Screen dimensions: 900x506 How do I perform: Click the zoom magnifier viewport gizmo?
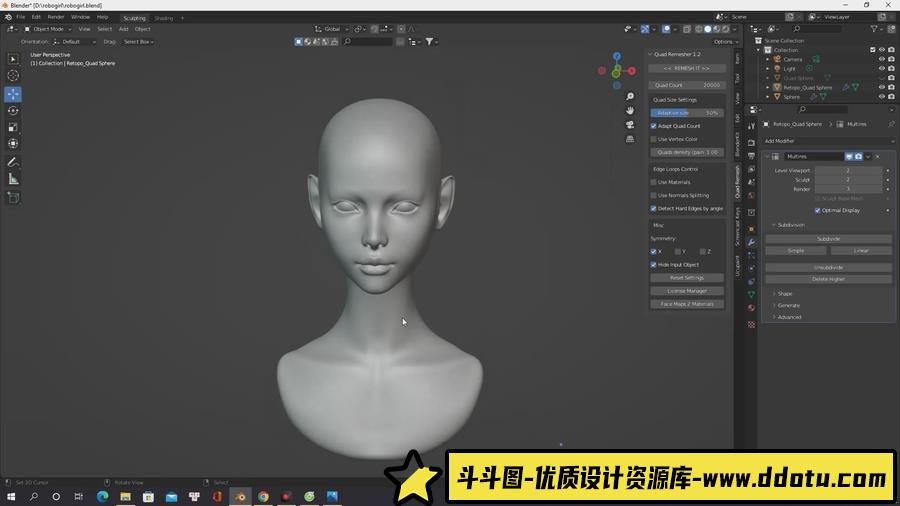pos(630,96)
